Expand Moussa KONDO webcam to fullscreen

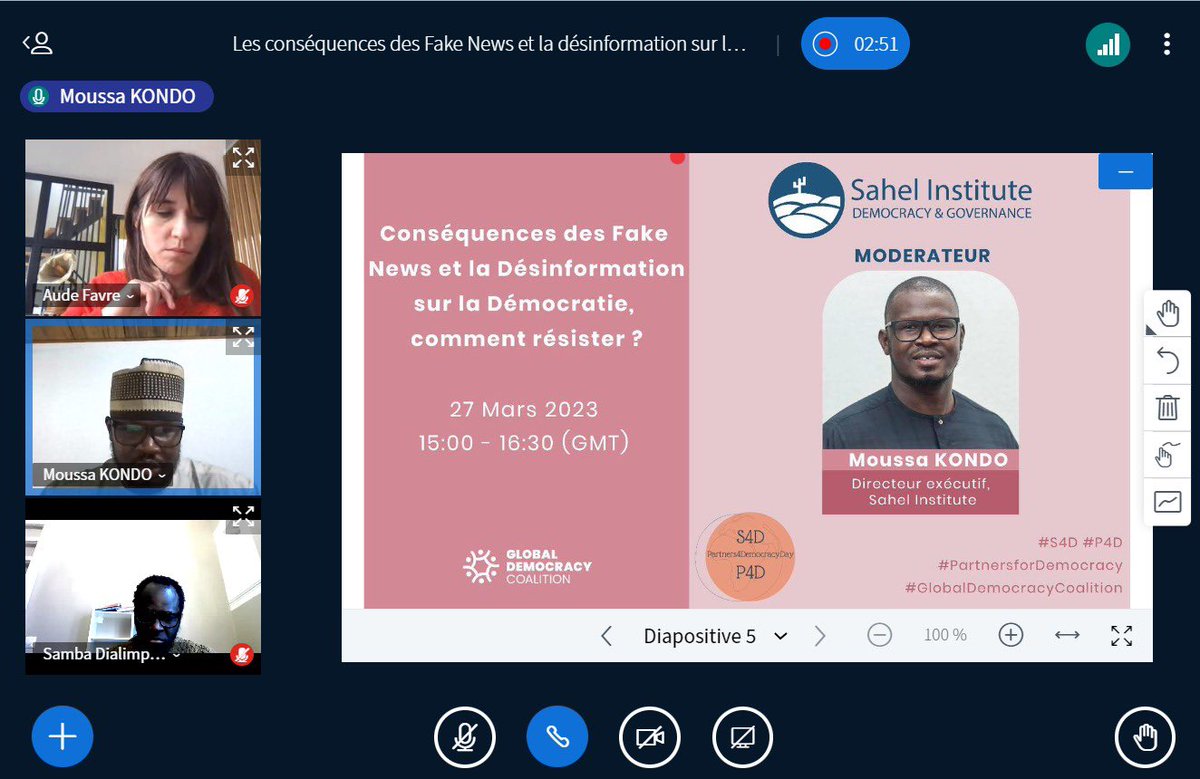[243, 337]
